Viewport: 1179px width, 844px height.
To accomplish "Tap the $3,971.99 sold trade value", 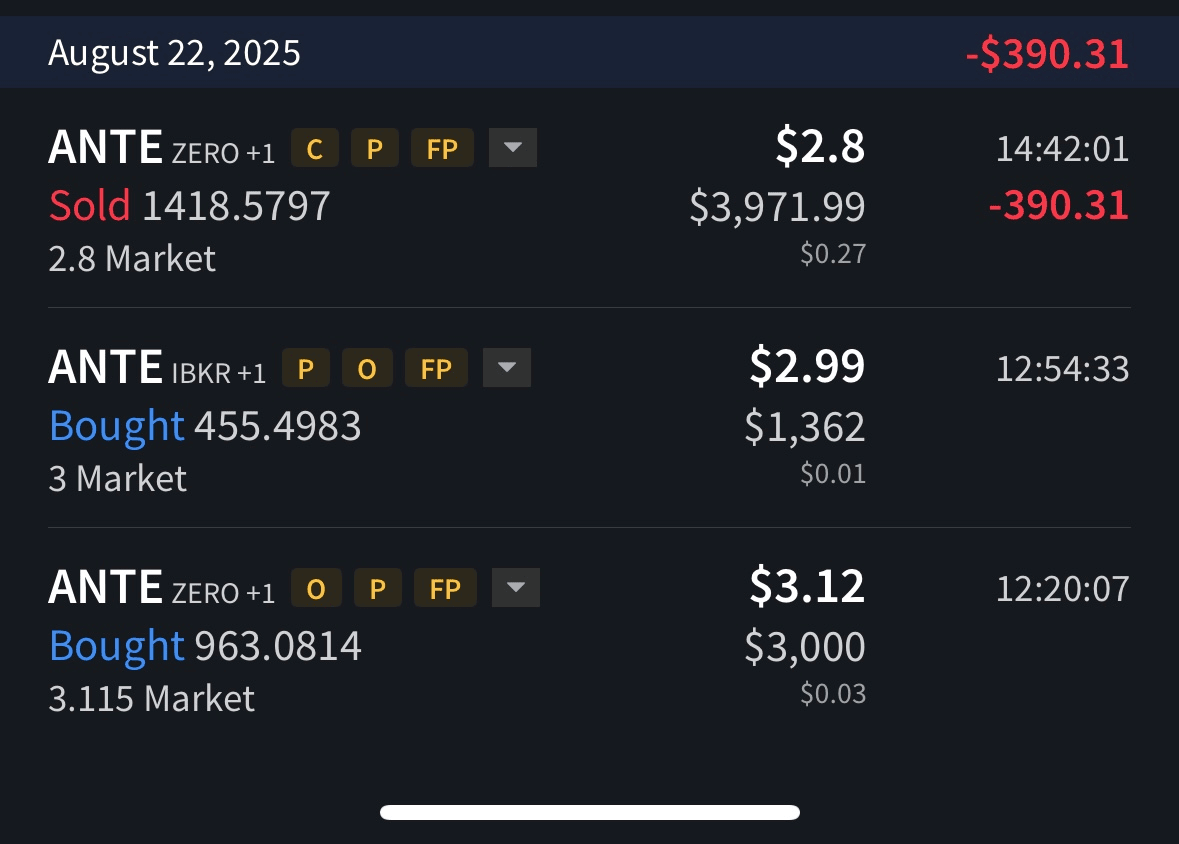I will pyautogui.click(x=777, y=207).
